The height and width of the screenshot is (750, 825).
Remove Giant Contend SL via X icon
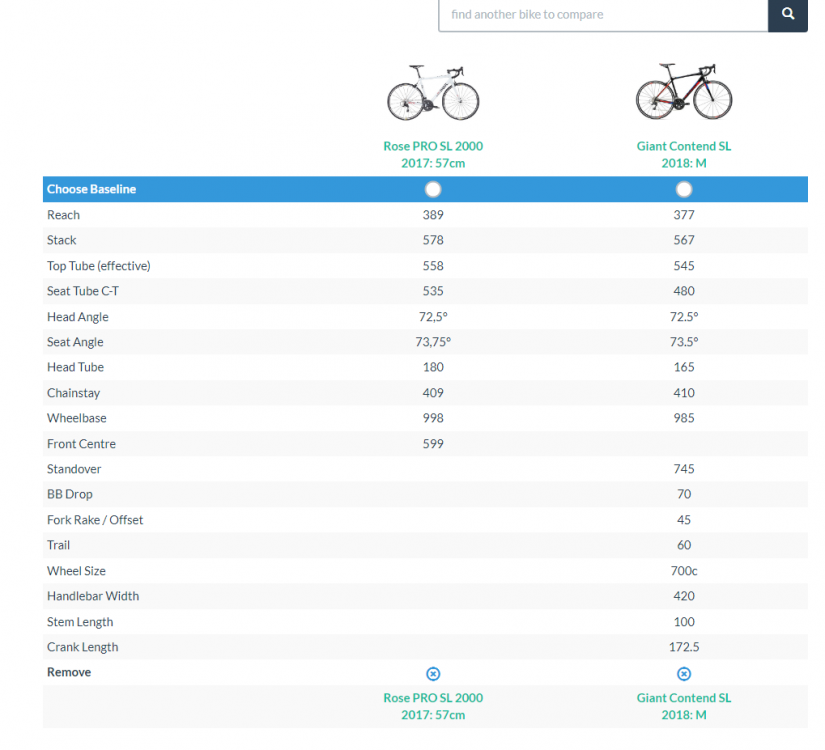point(683,674)
